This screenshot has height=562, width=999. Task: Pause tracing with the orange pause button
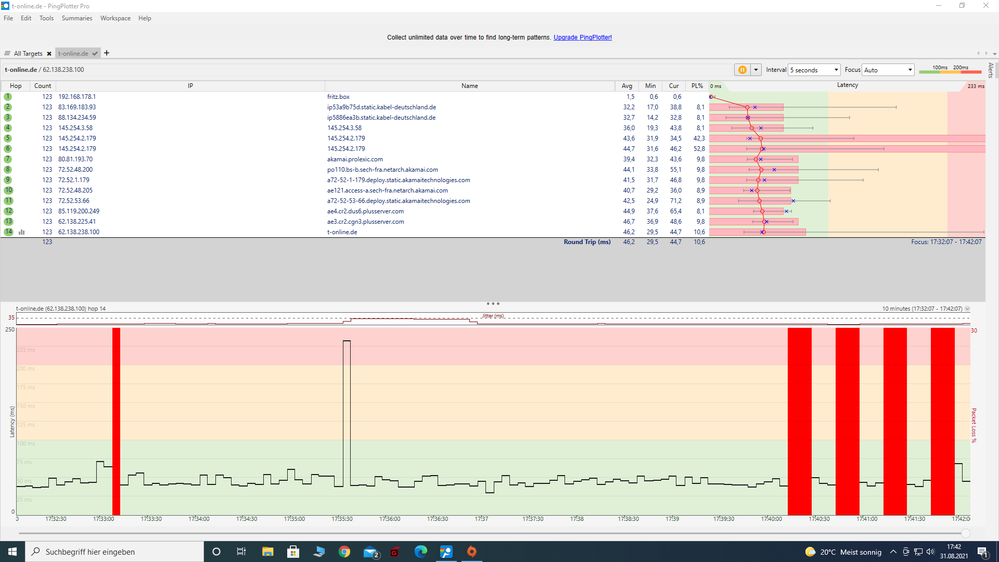742,70
